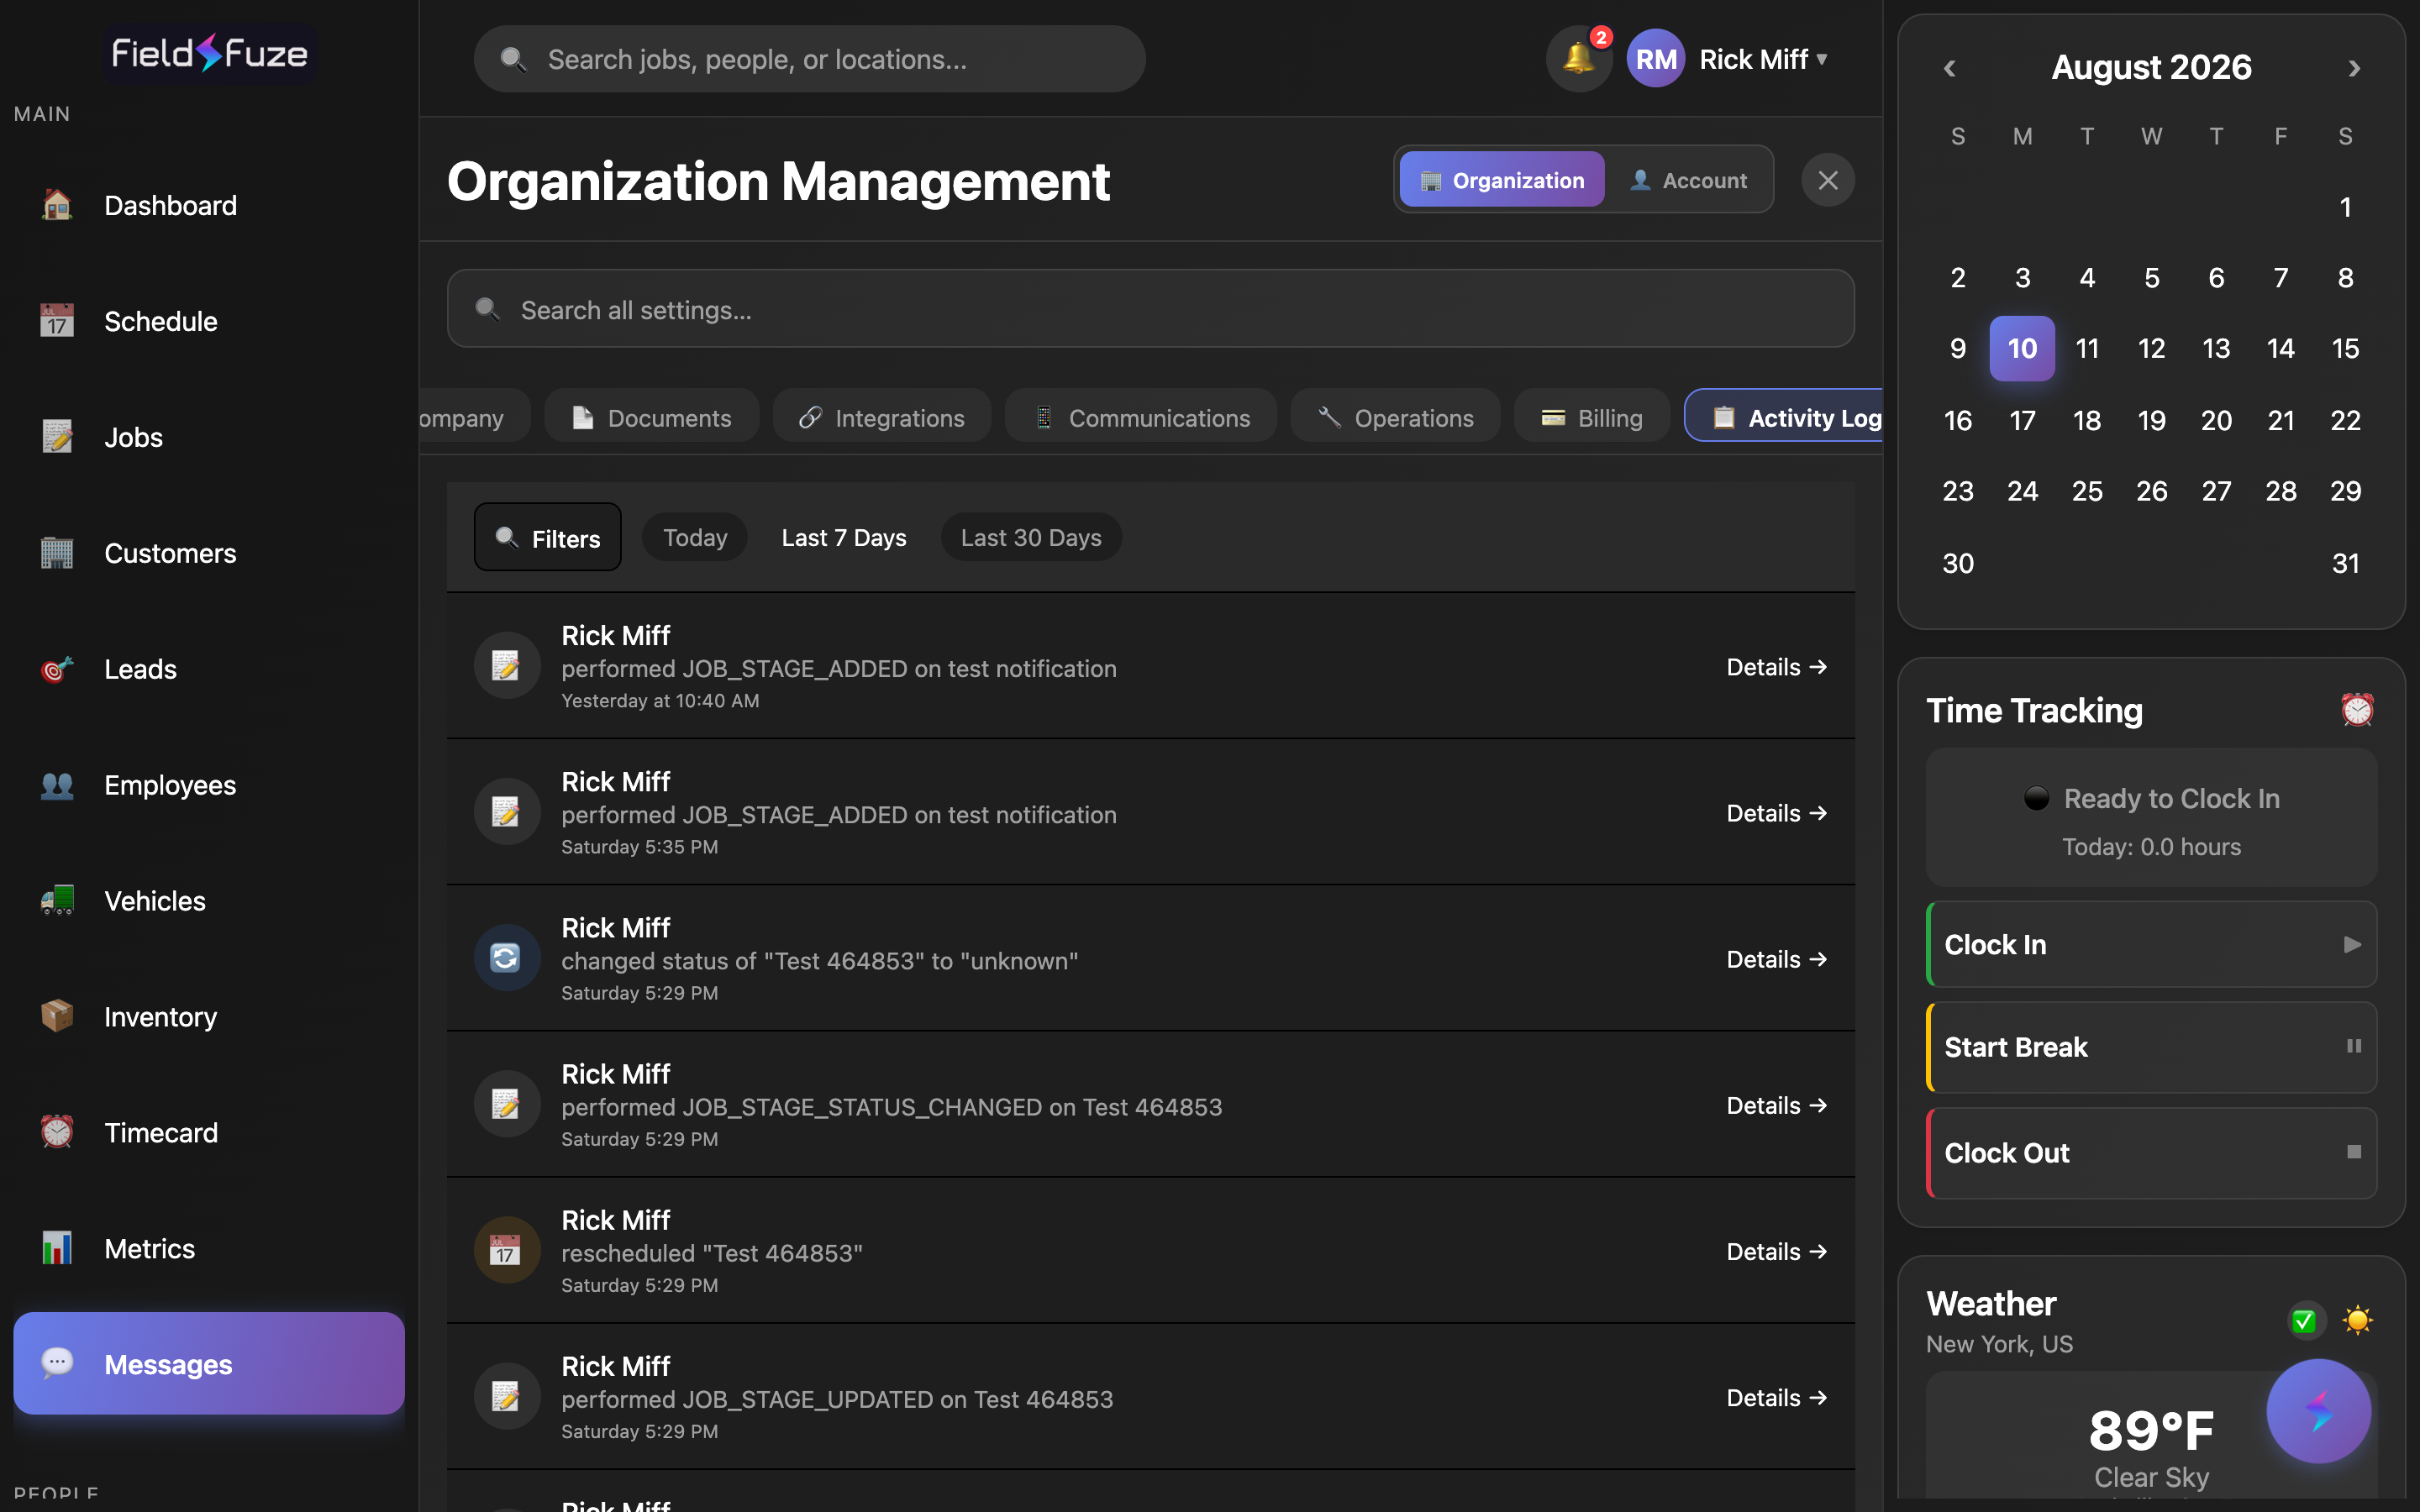Screen dimensions: 2420x1512
Task: Click the RM user avatar
Action: pos(1656,59)
